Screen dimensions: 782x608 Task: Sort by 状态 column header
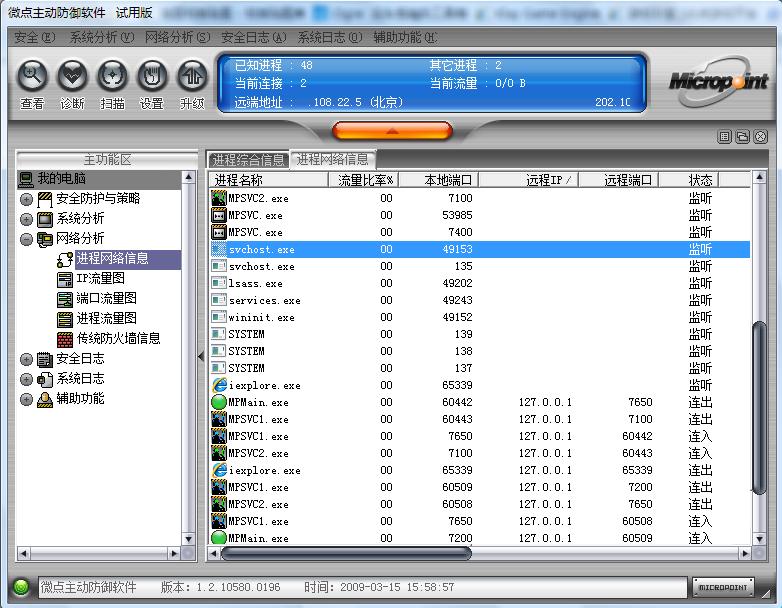click(689, 180)
